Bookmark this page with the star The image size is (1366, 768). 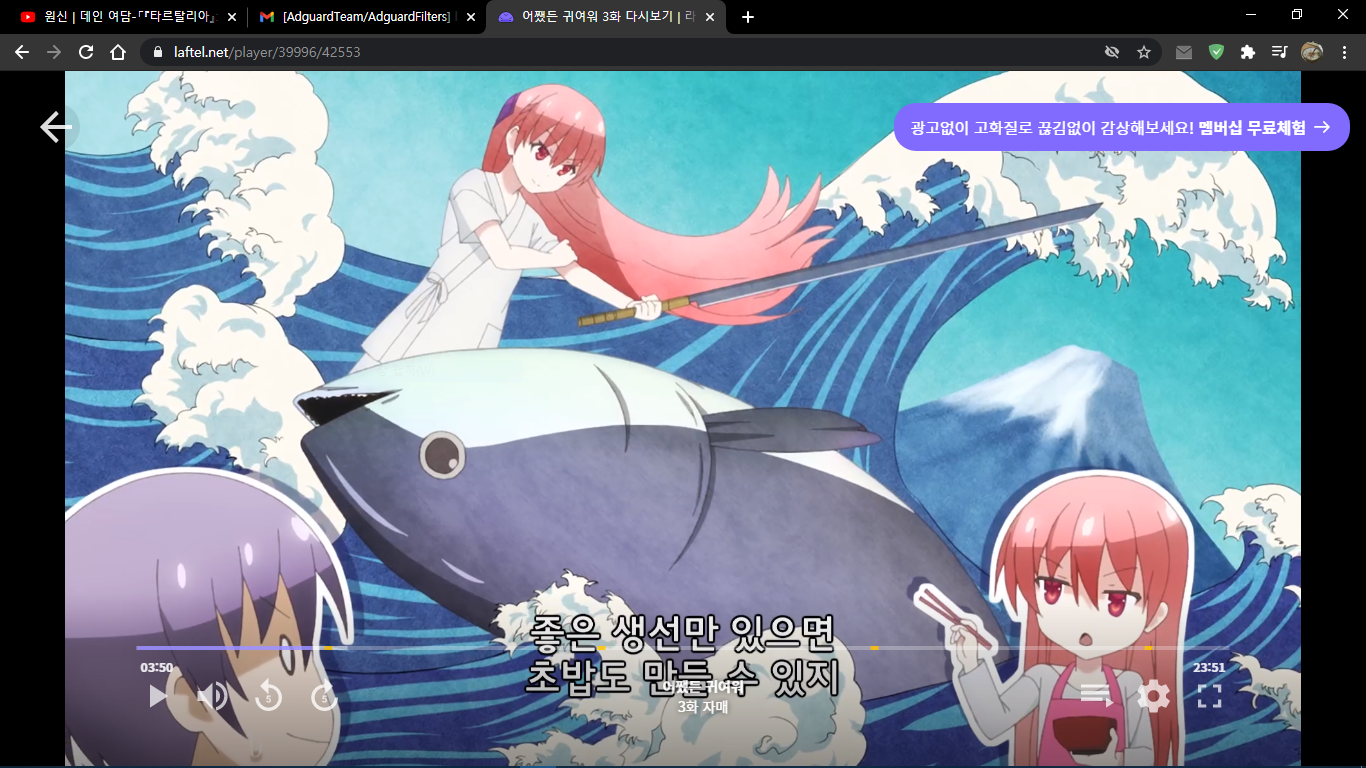1144,52
